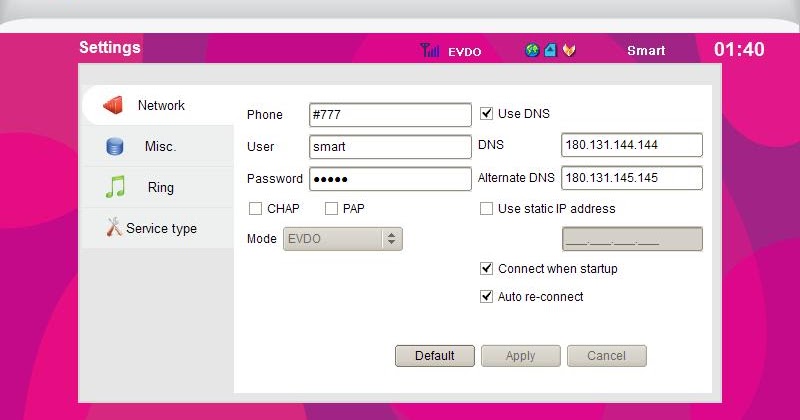
Task: Click the blue database Misc. icon
Action: pyautogui.click(x=114, y=146)
